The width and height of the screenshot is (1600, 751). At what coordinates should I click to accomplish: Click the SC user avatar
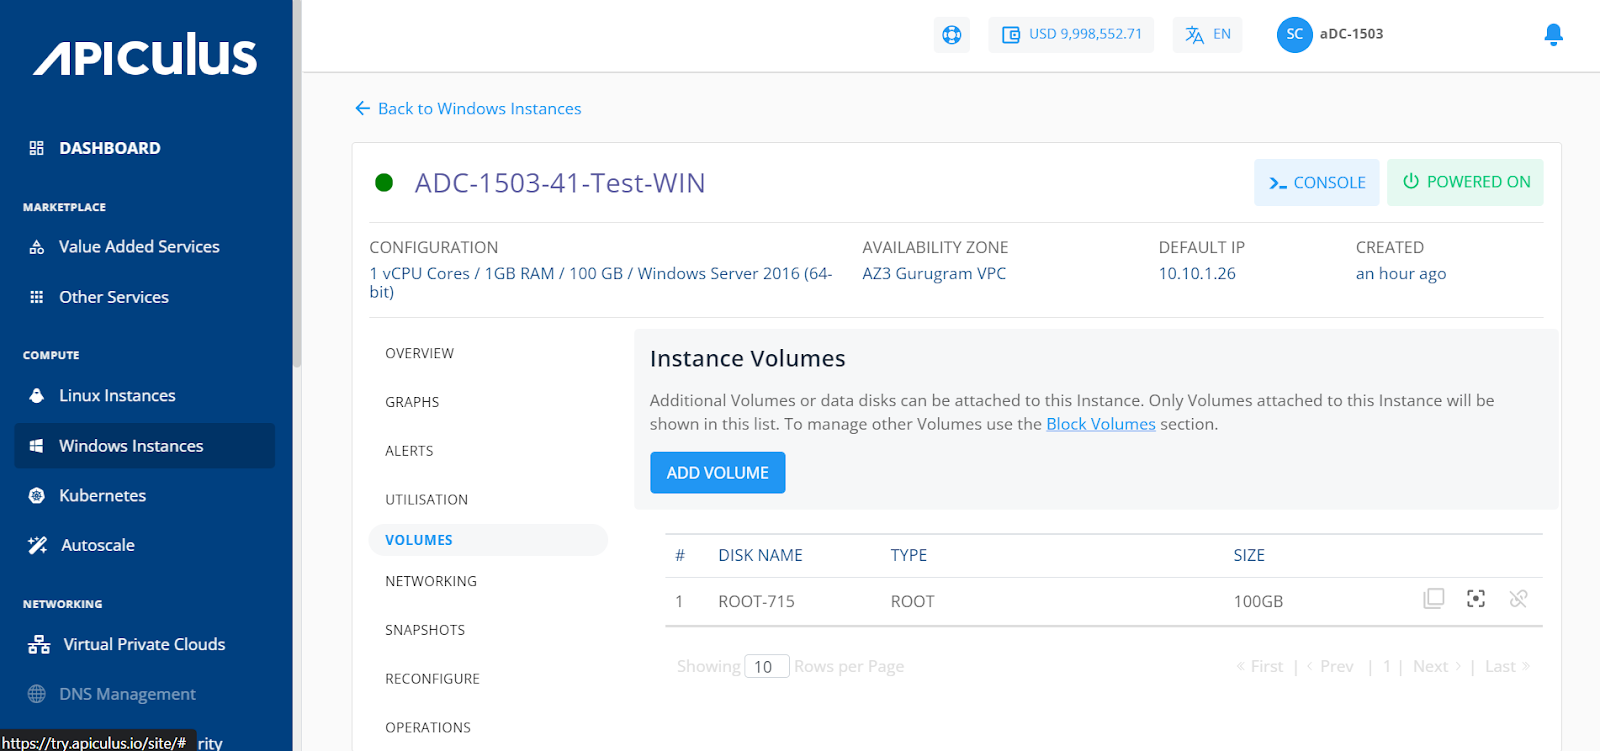tap(1294, 34)
